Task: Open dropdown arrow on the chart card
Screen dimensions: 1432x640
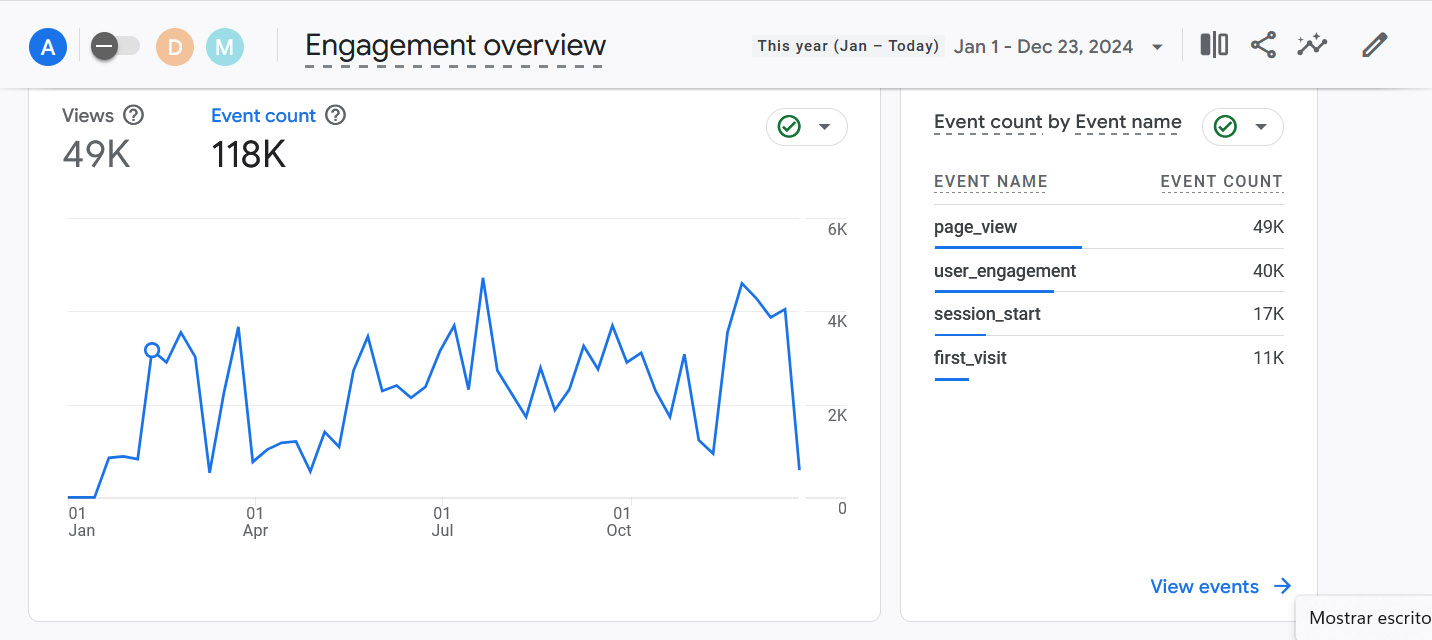Action: [825, 127]
